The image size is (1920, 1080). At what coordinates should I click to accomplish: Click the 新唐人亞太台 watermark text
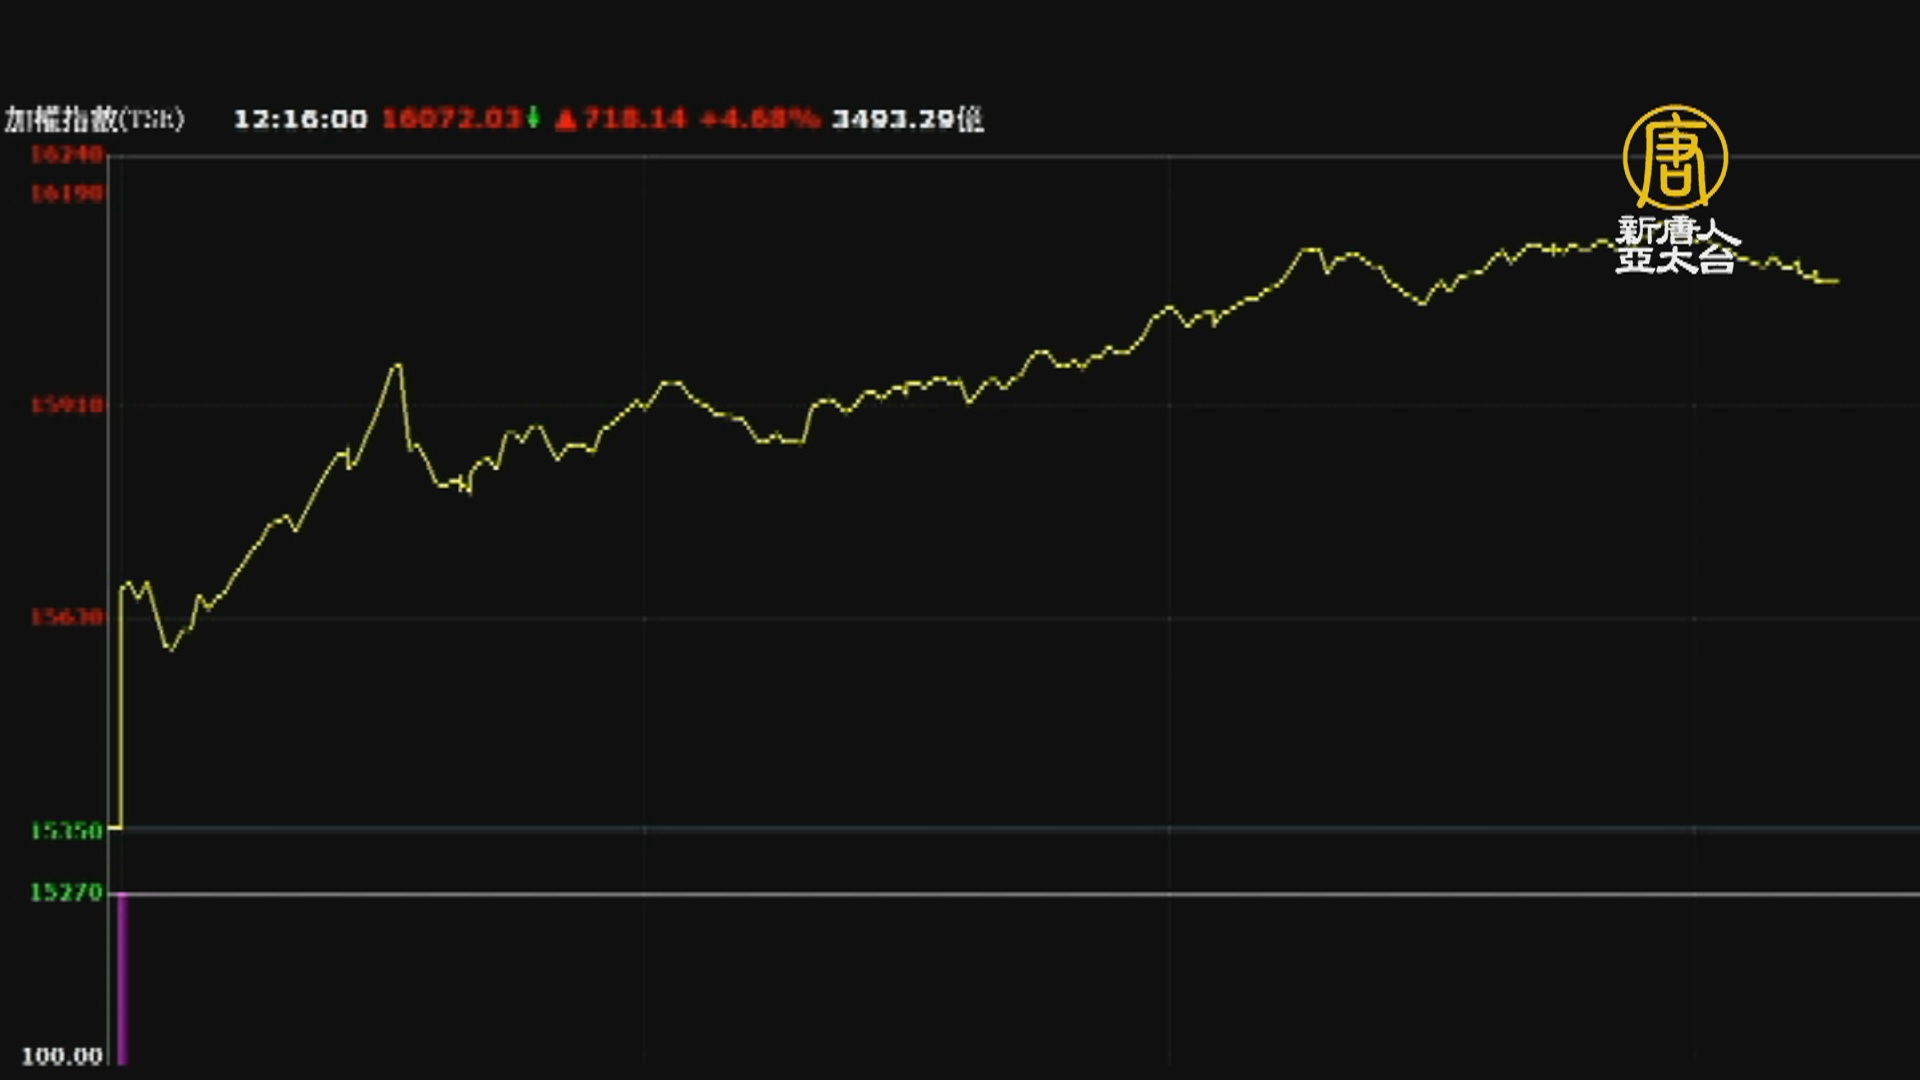pyautogui.click(x=1677, y=245)
